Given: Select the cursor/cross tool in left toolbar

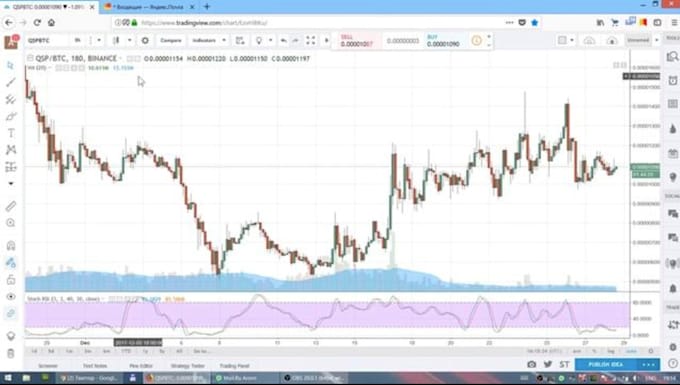Looking at the screenshot, I should click(x=11, y=65).
